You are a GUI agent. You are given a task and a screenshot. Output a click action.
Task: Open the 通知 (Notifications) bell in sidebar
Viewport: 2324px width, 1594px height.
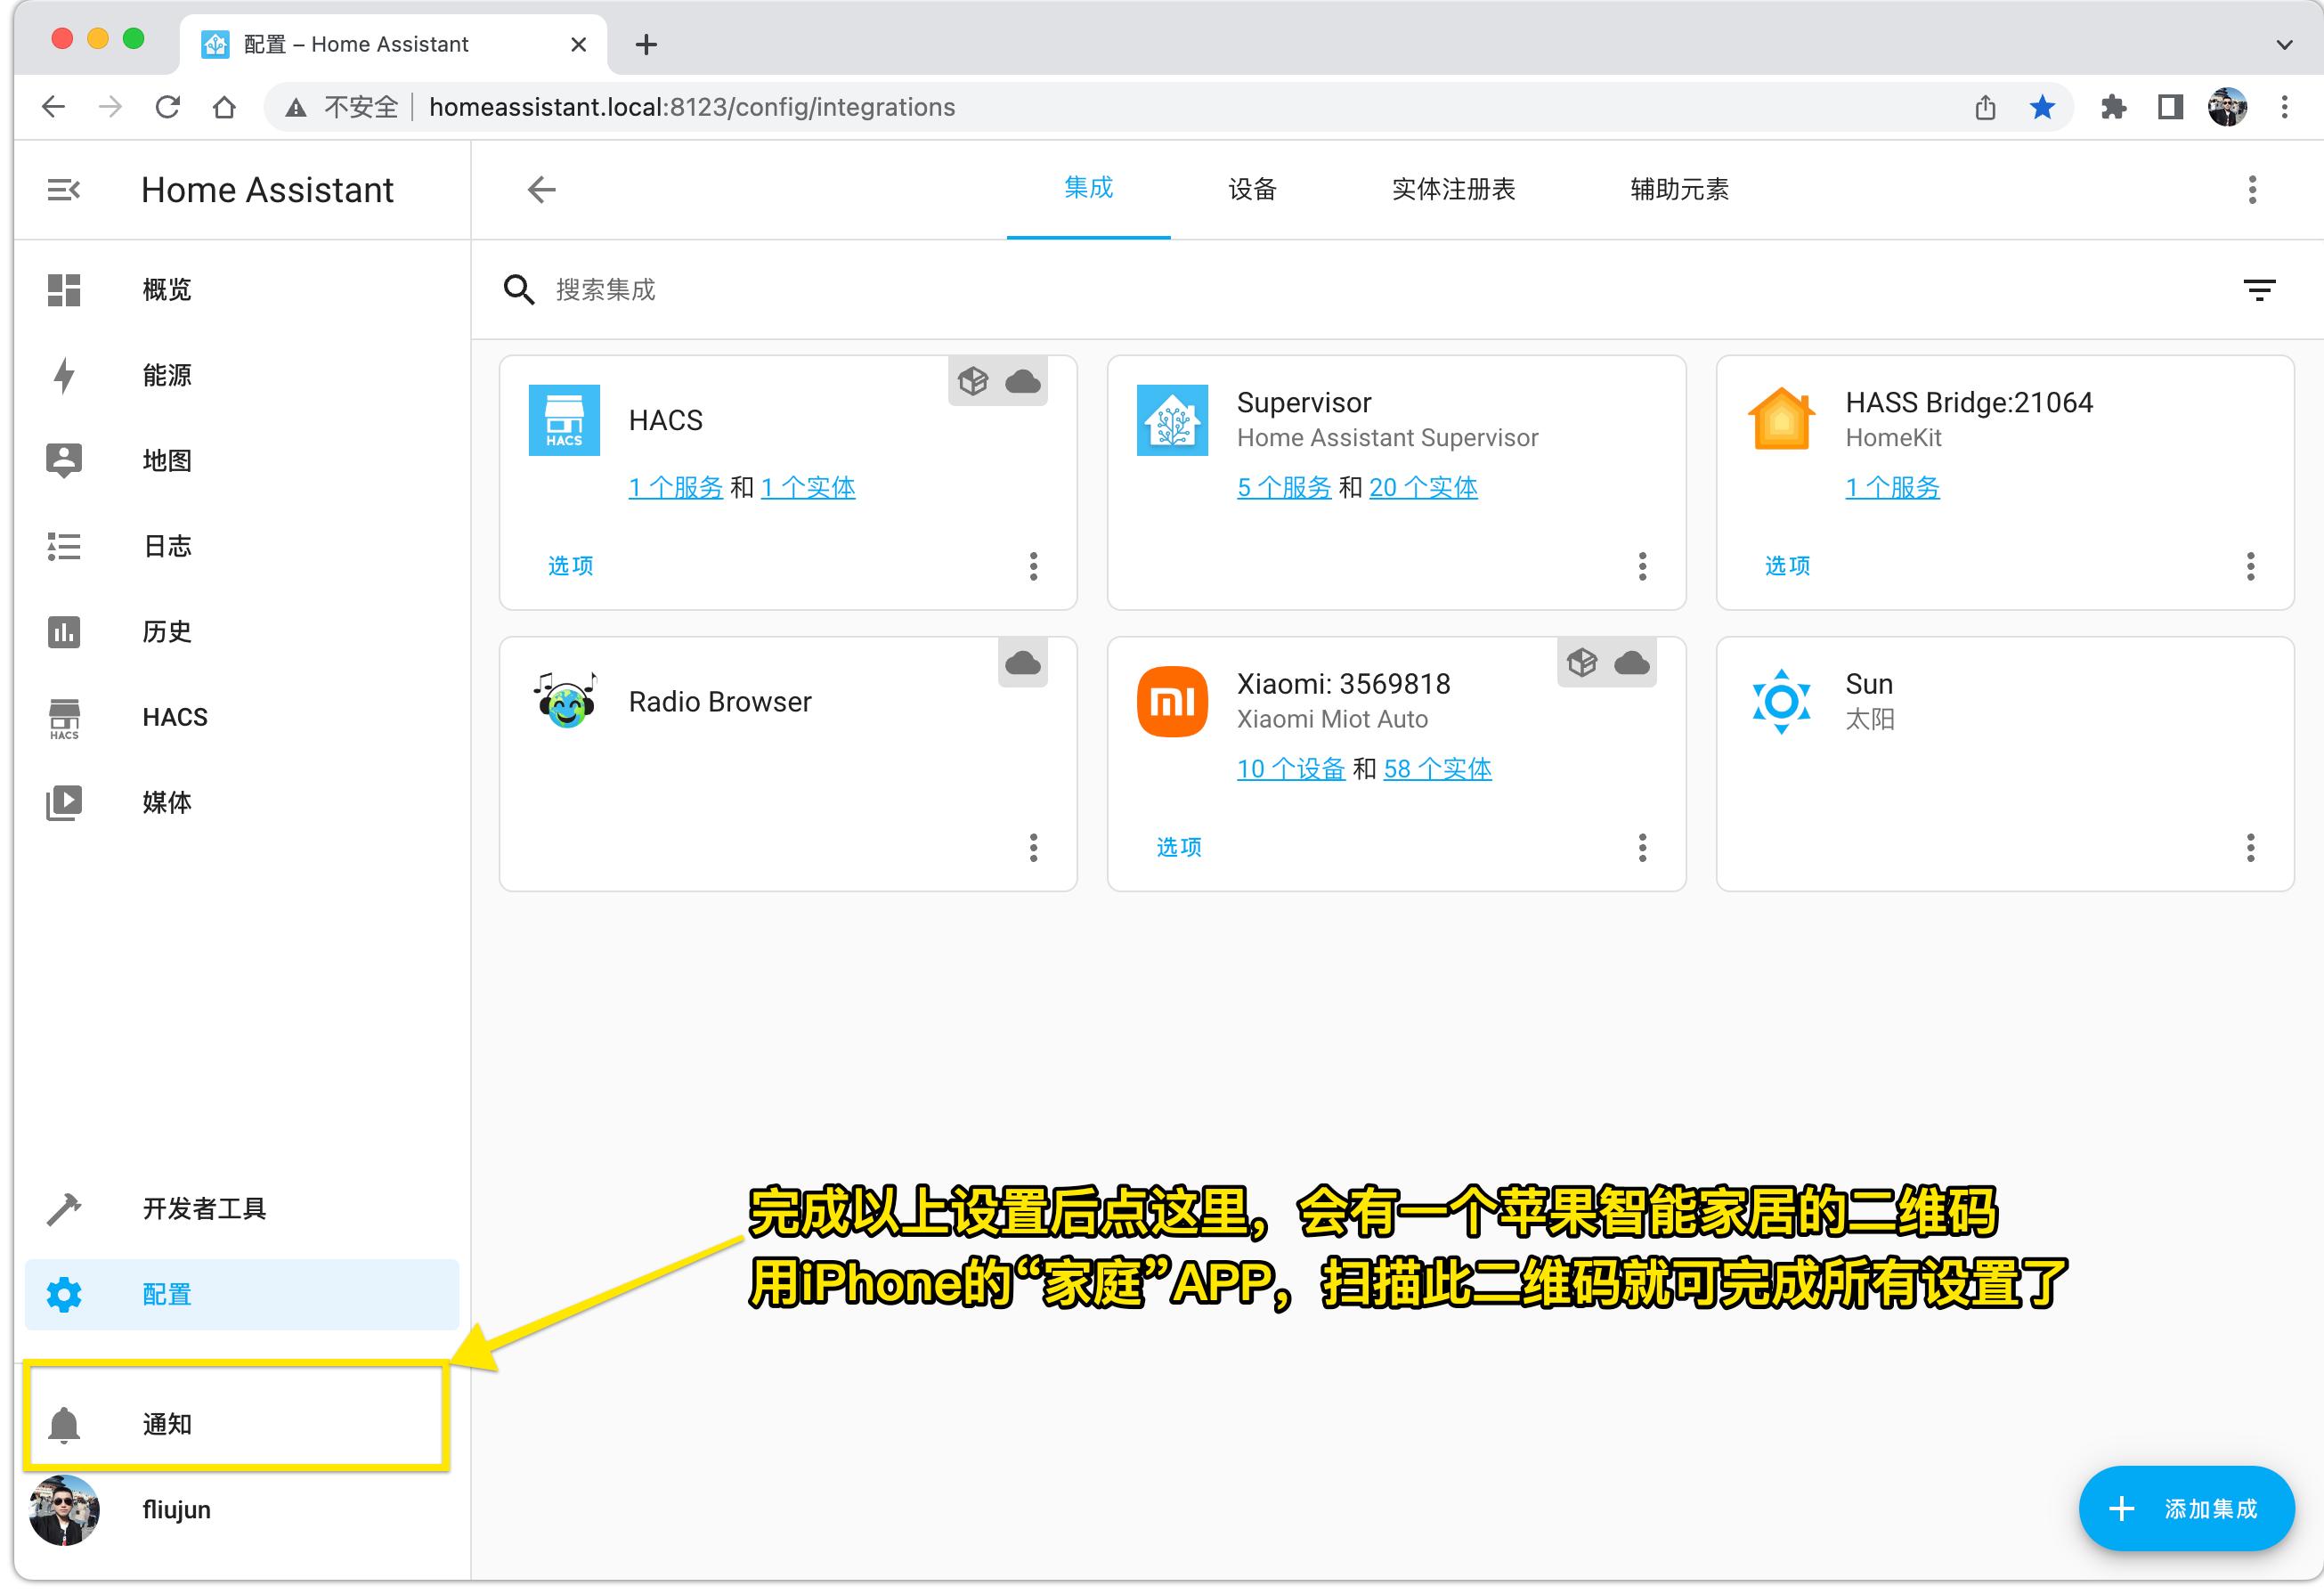tap(65, 1424)
